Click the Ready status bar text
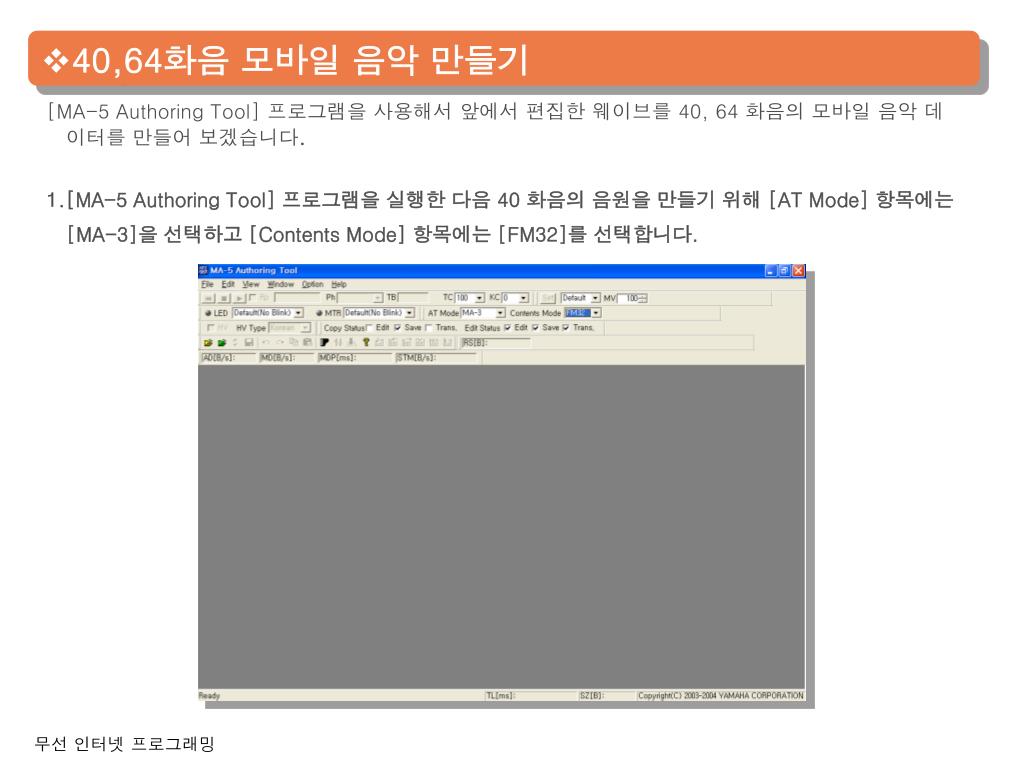Viewport: 1024px width, 768px height. pyautogui.click(x=210, y=696)
